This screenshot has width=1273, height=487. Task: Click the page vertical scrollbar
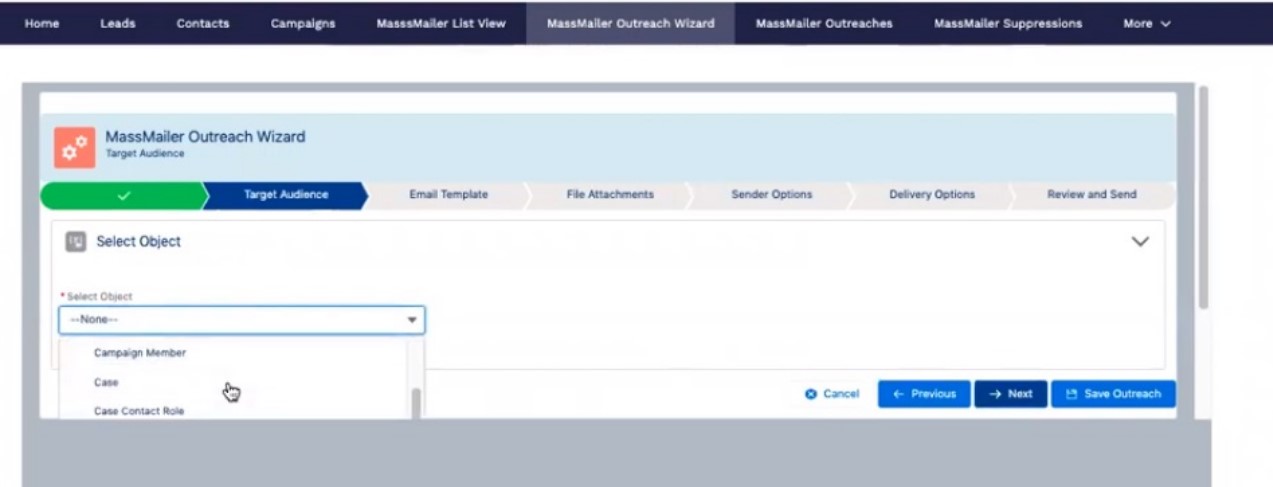pos(1203,197)
